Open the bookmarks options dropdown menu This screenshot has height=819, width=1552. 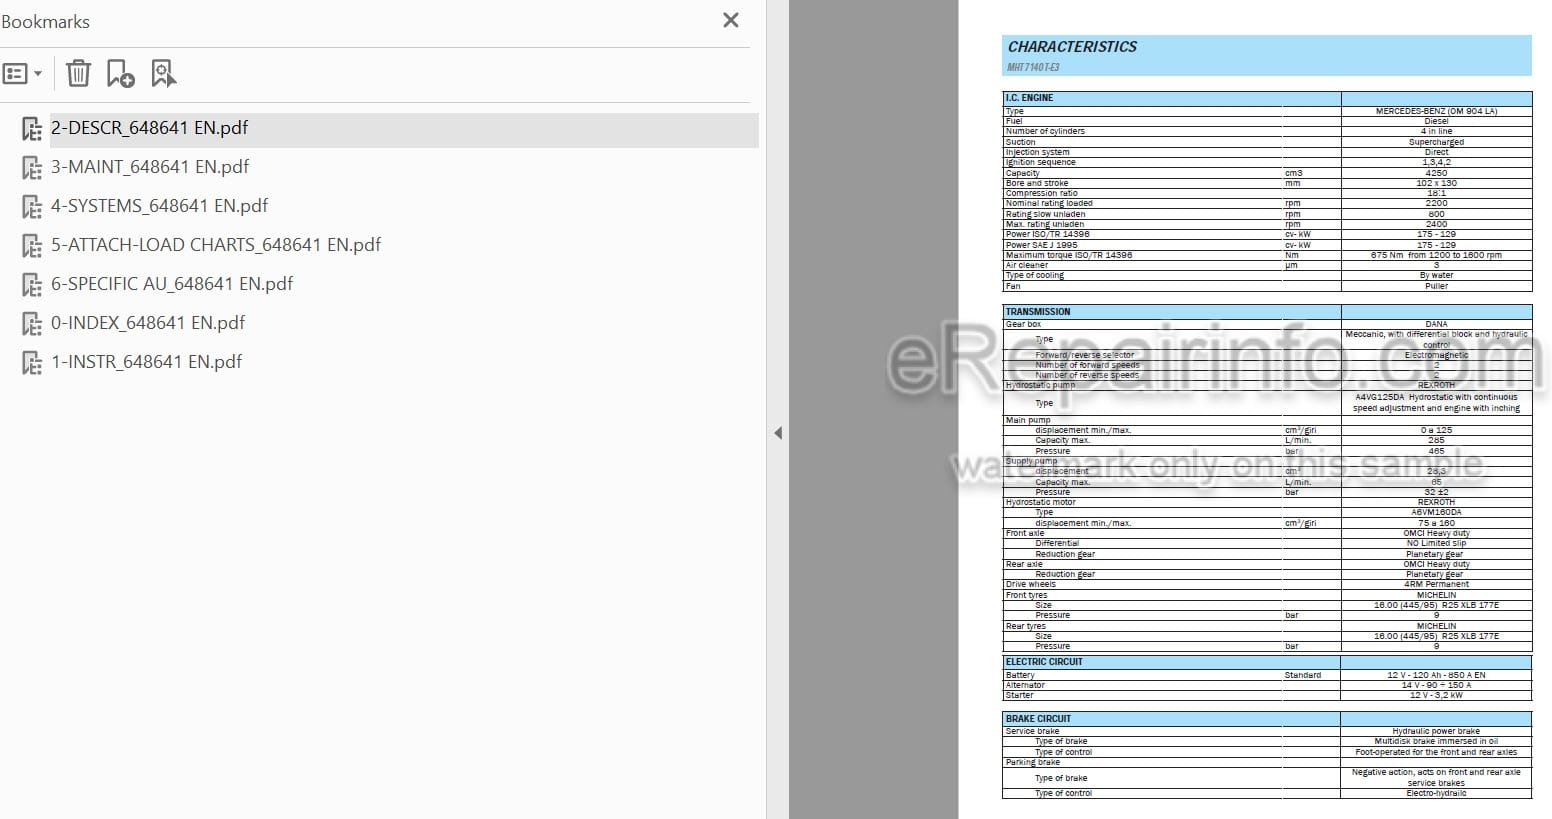pyautogui.click(x=22, y=73)
